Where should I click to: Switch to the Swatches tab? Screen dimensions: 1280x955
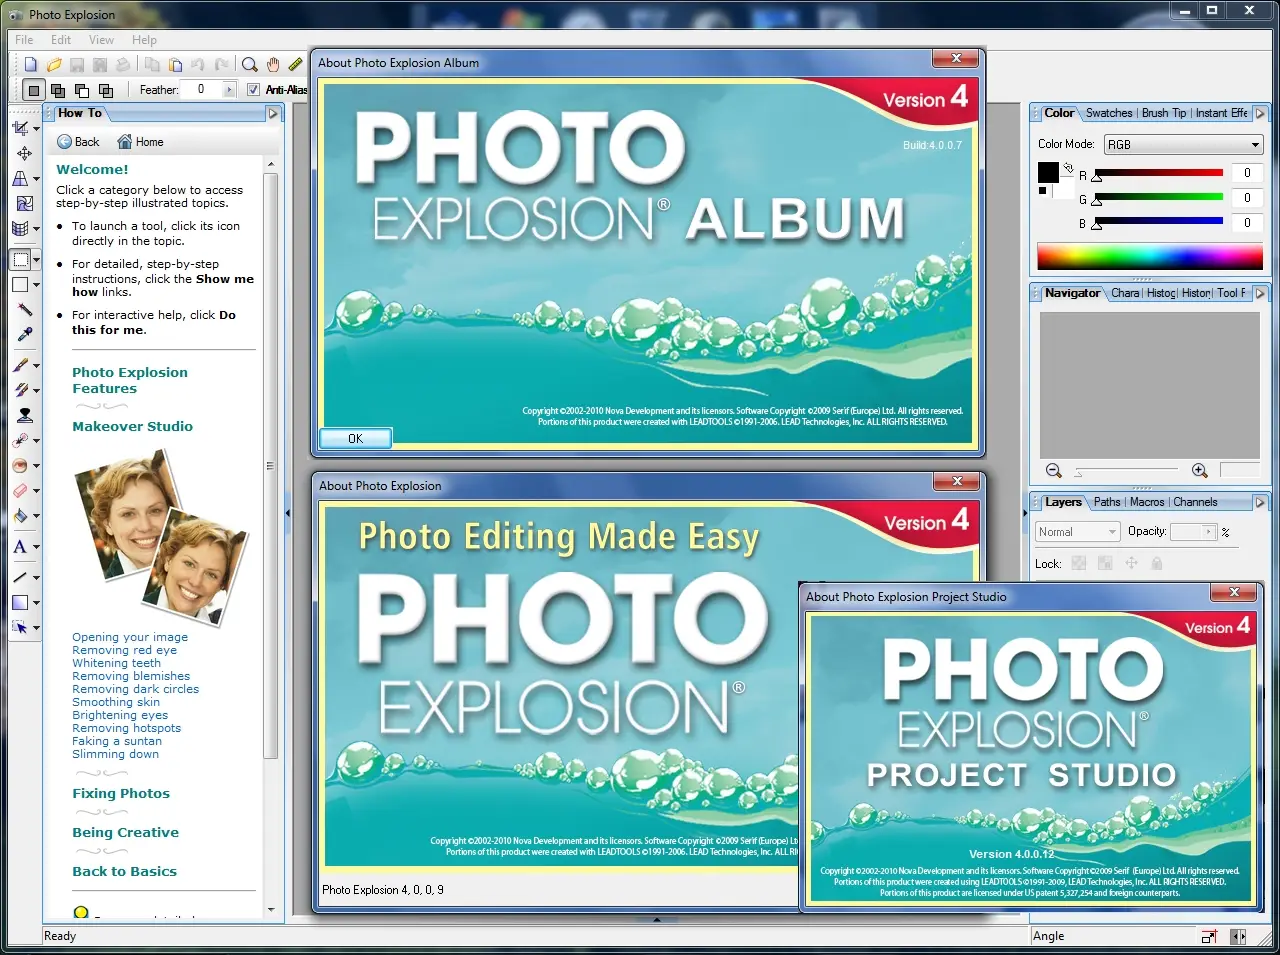click(1109, 113)
